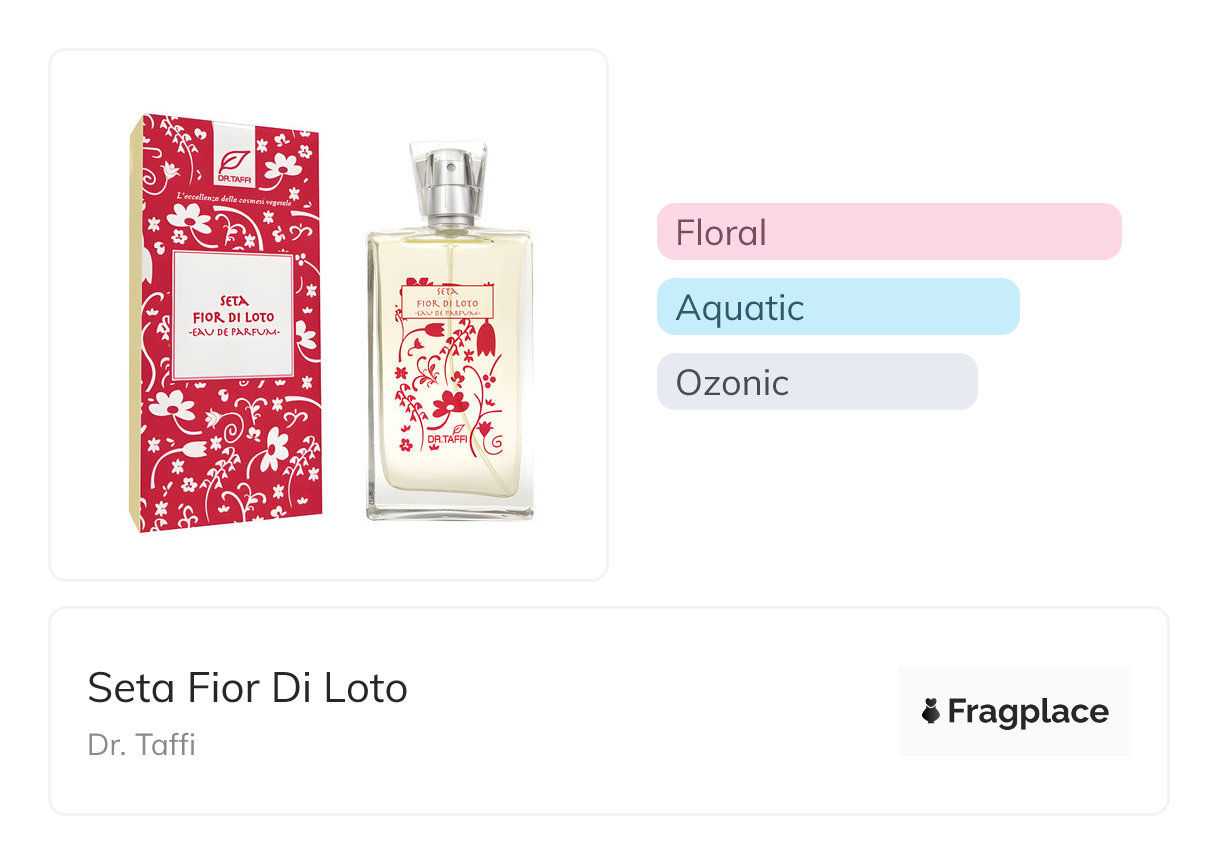Click the white label on the red box

[232, 316]
